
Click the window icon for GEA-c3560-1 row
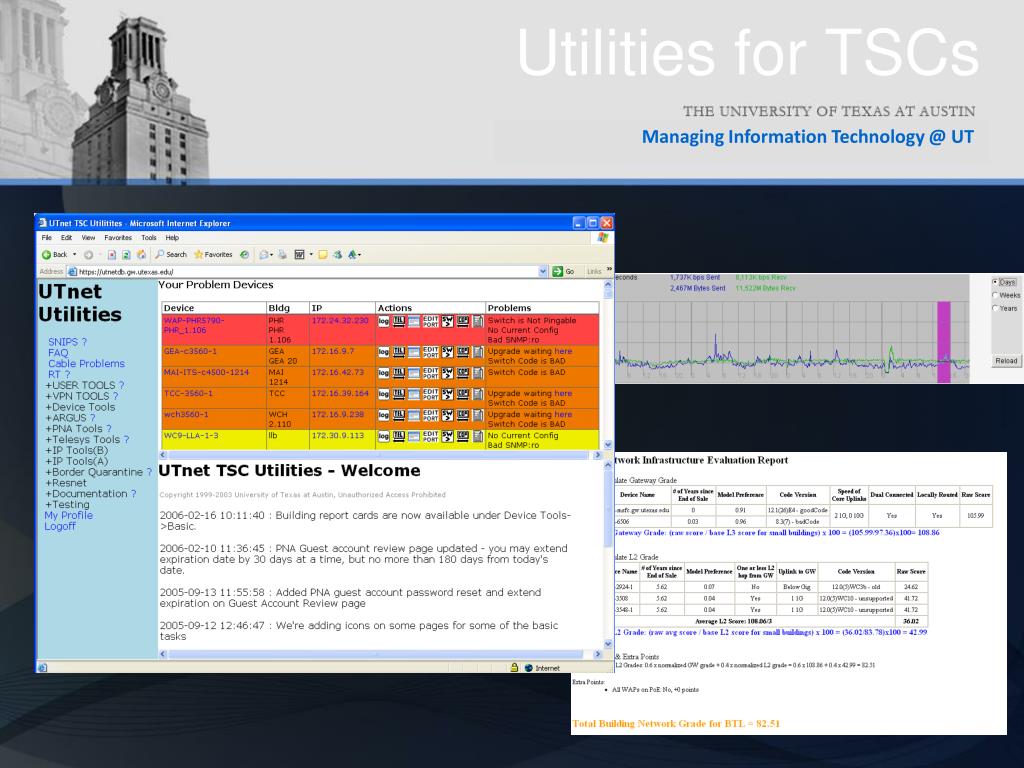414,352
